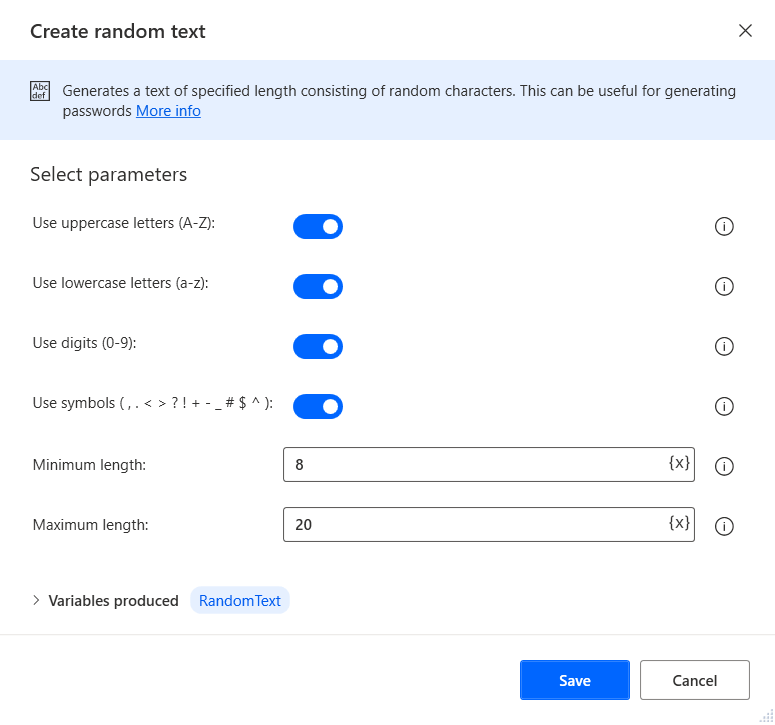This screenshot has height=725, width=775.
Task: Click the Abc def action icon
Action: (40, 91)
